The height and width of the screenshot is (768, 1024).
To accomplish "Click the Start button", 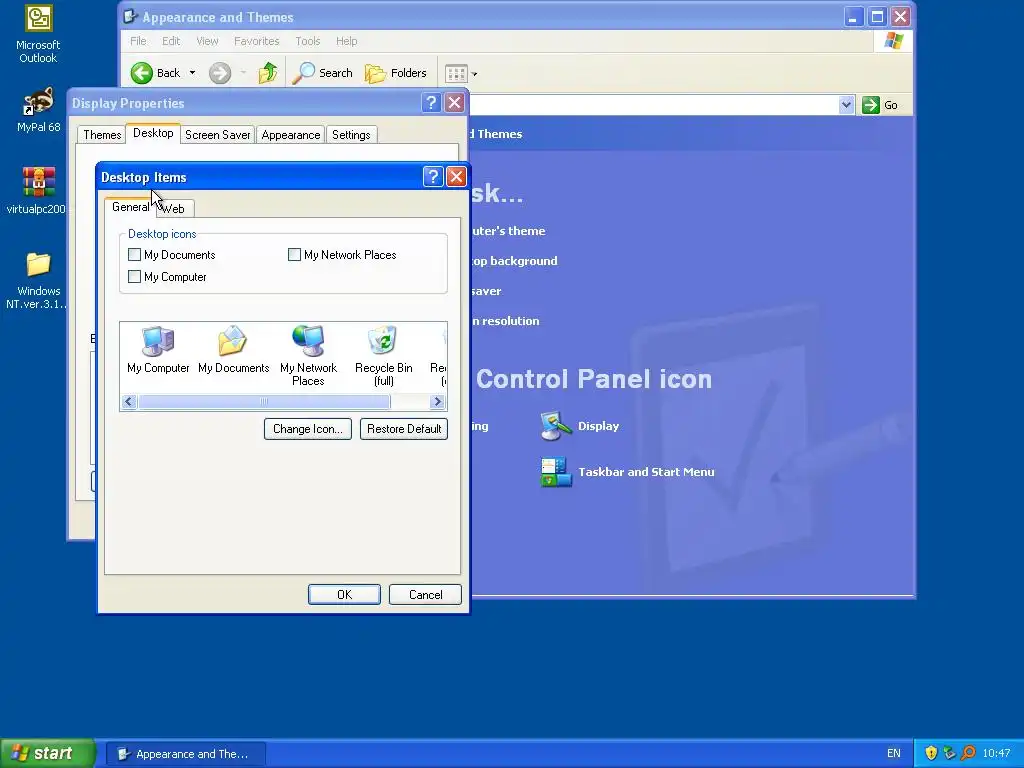I will click(47, 753).
